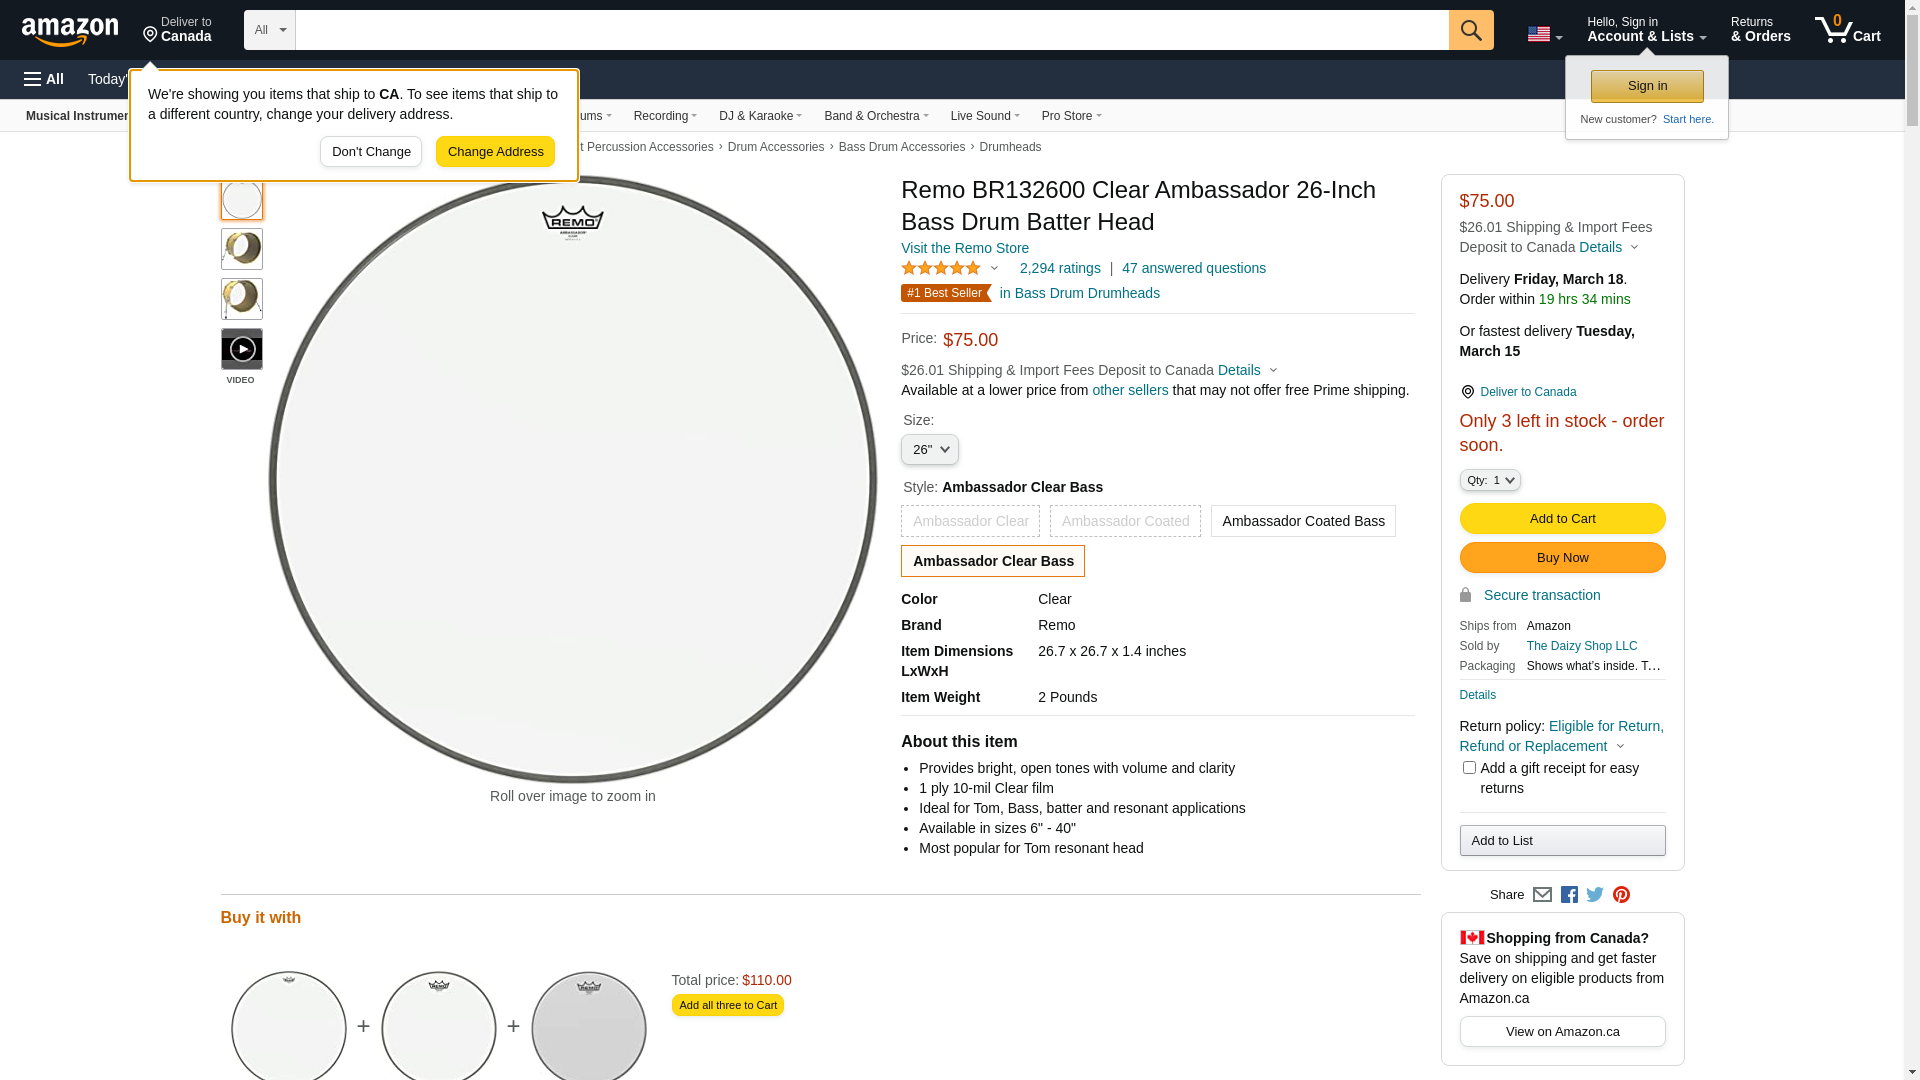Viewport: 1920px width, 1080px height.
Task: Share product via email icon
Action: 1542,895
